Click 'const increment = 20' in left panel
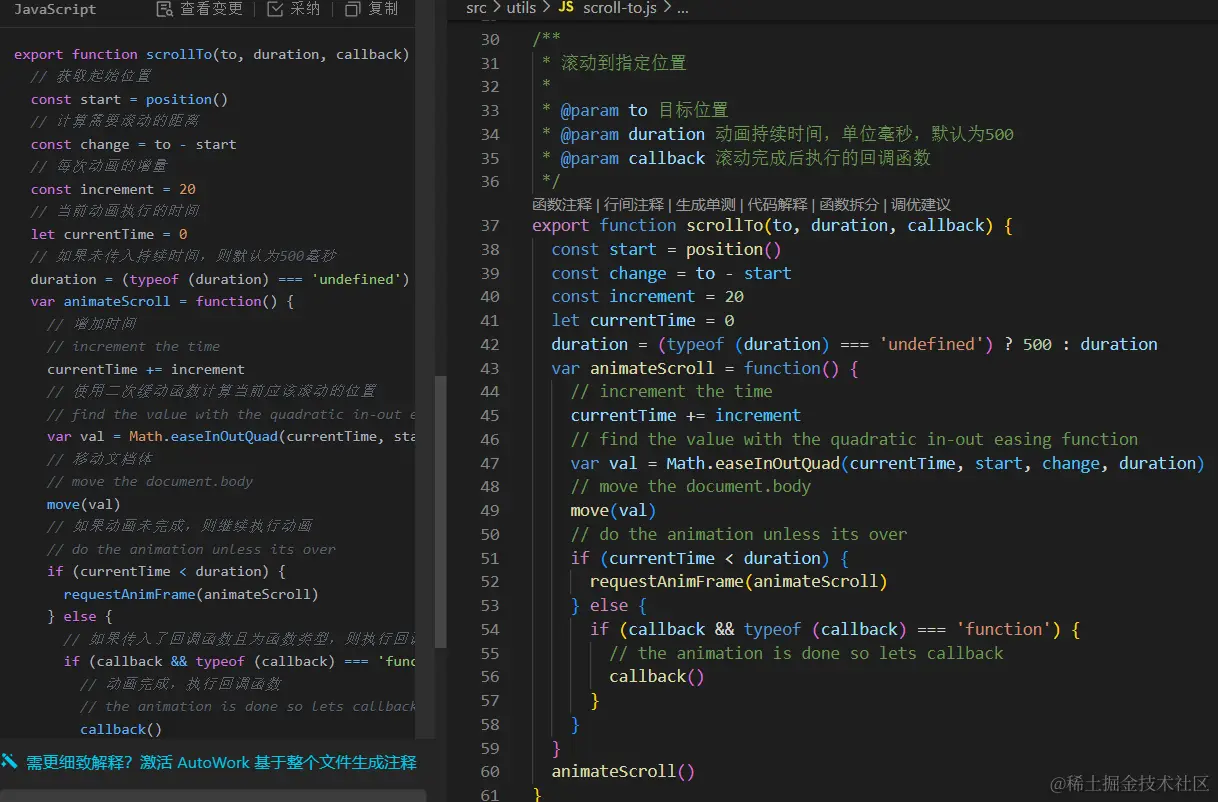The image size is (1218, 802). click(113, 190)
